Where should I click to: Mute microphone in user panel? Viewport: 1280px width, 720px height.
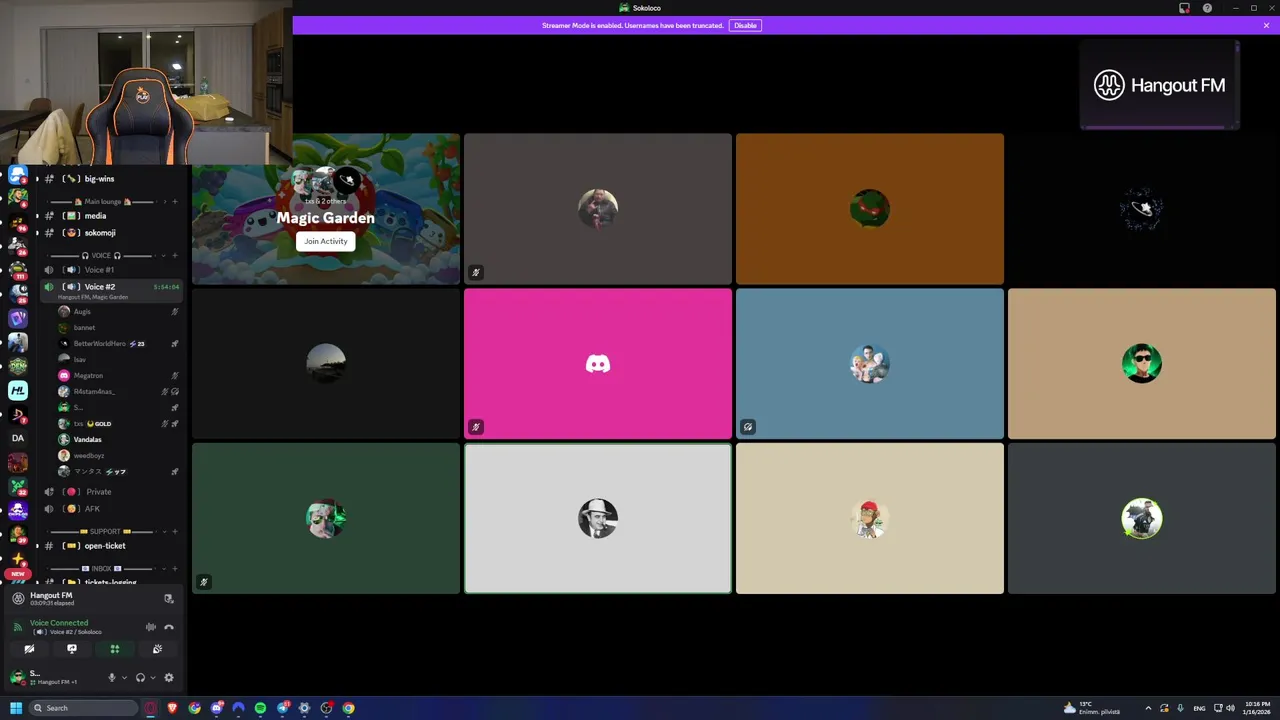pyautogui.click(x=112, y=678)
